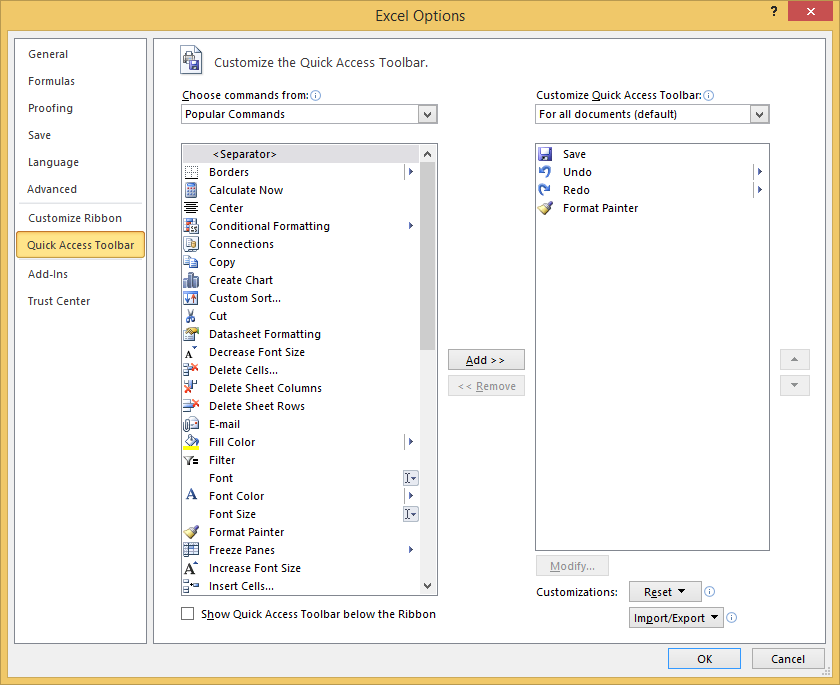
Task: Click the Fill Color paint bucket icon
Action: coord(191,442)
